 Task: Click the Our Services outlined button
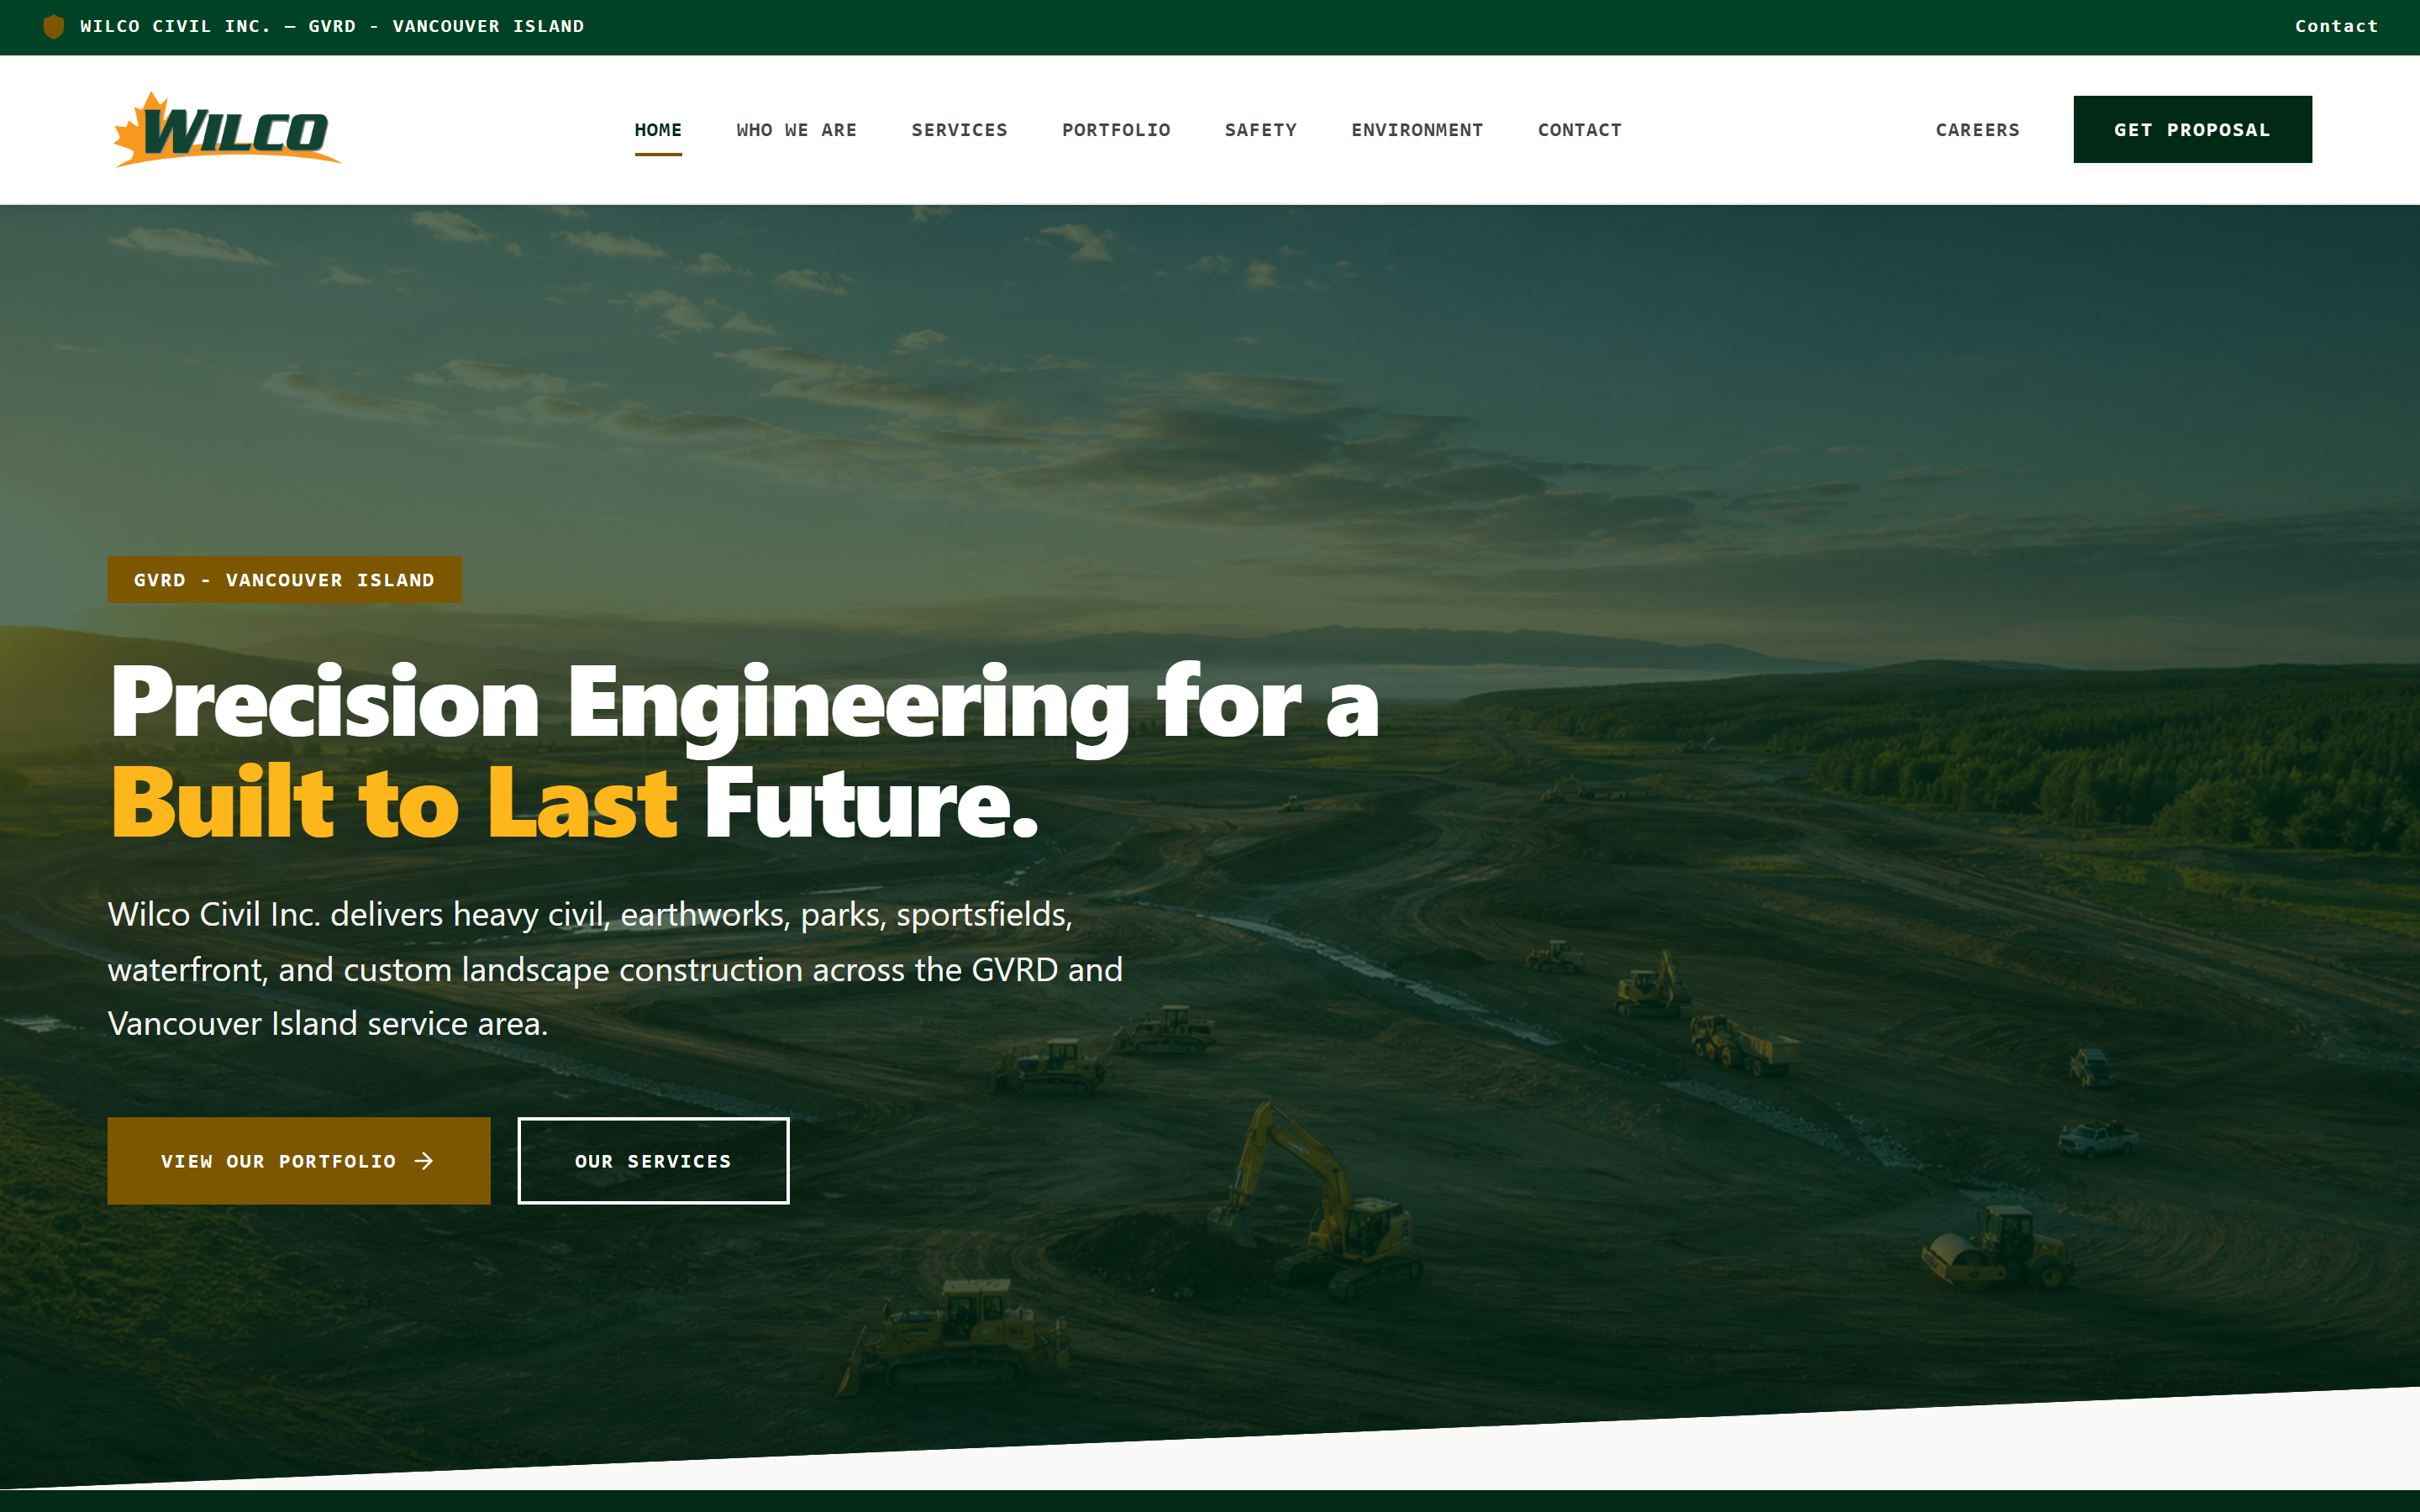[653, 1161]
